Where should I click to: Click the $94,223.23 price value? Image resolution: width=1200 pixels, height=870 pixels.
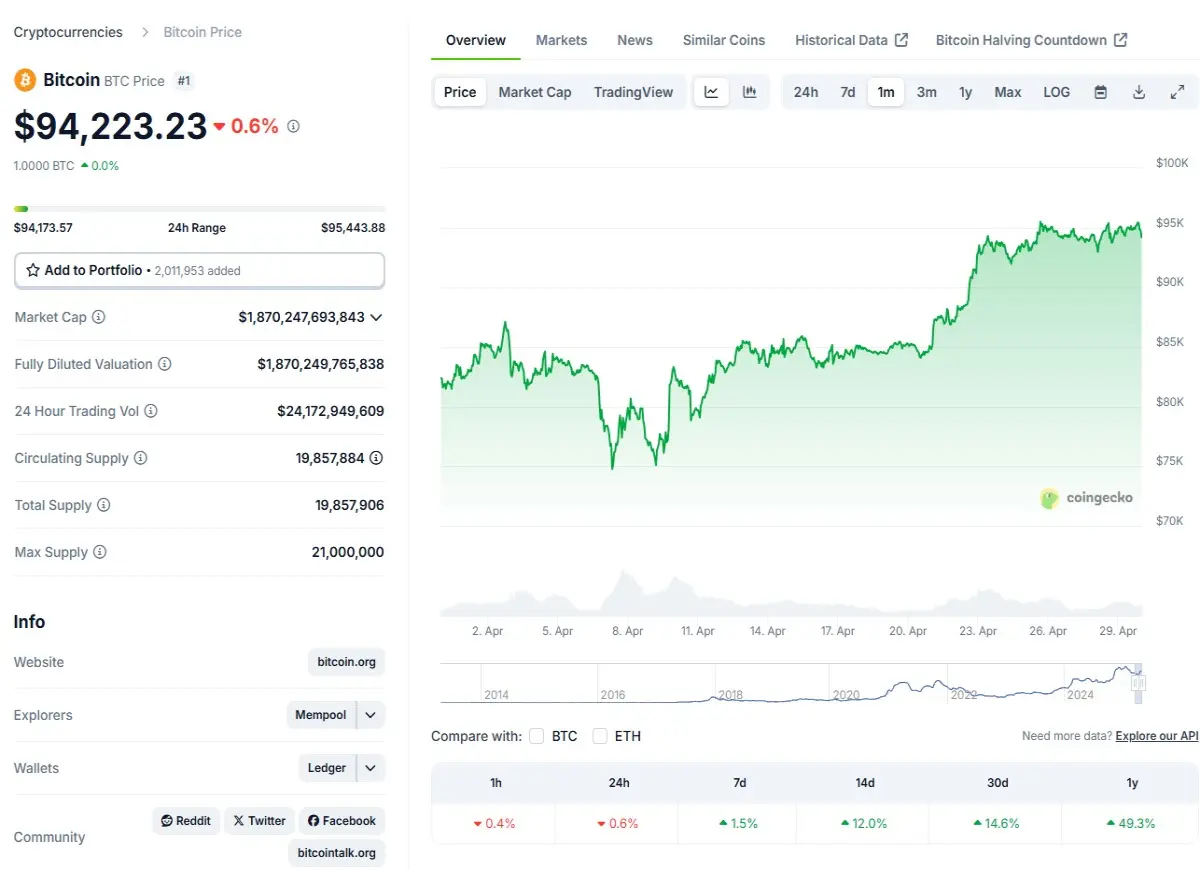(111, 126)
